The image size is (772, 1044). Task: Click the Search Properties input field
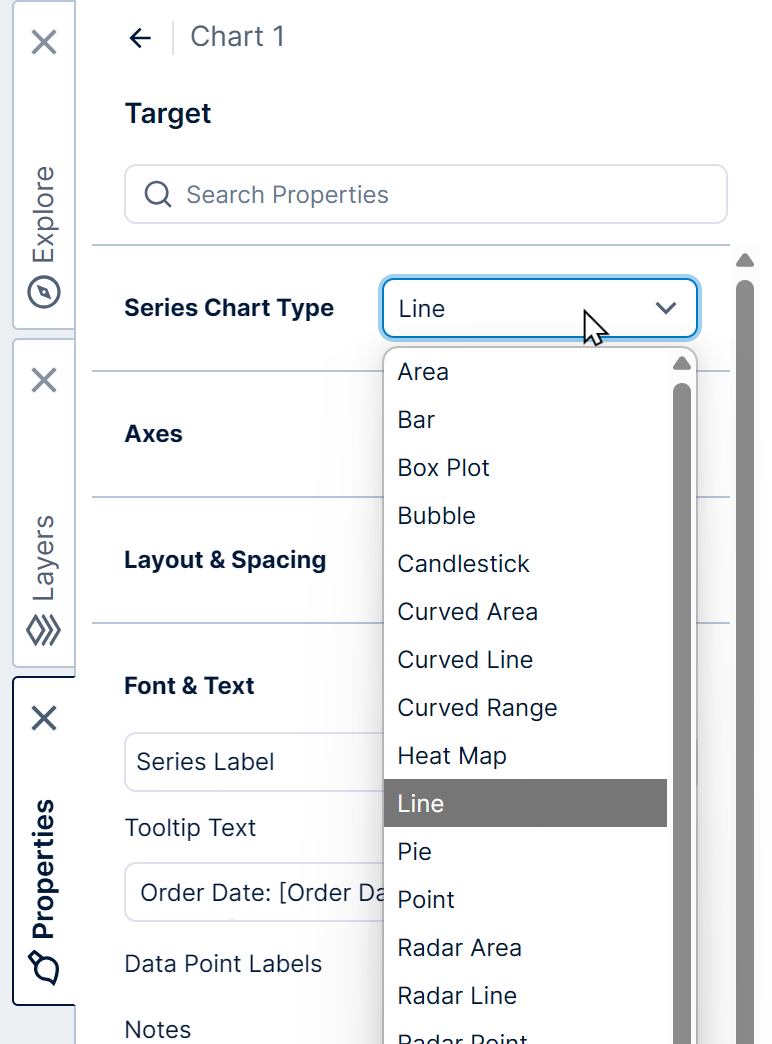(x=400, y=194)
